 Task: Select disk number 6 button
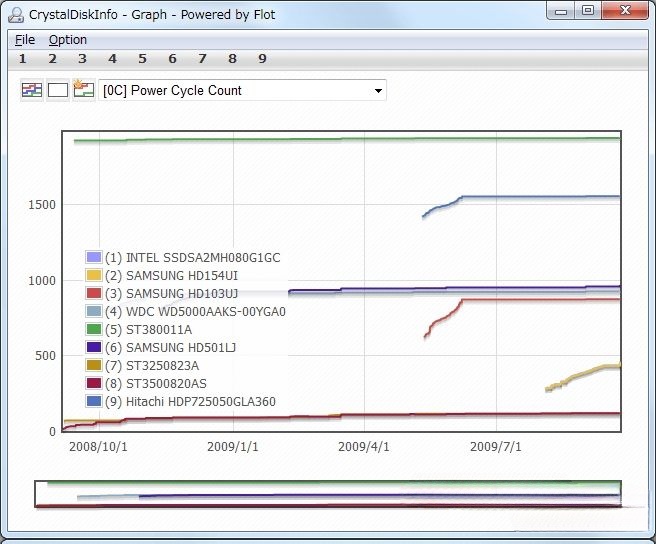(172, 59)
